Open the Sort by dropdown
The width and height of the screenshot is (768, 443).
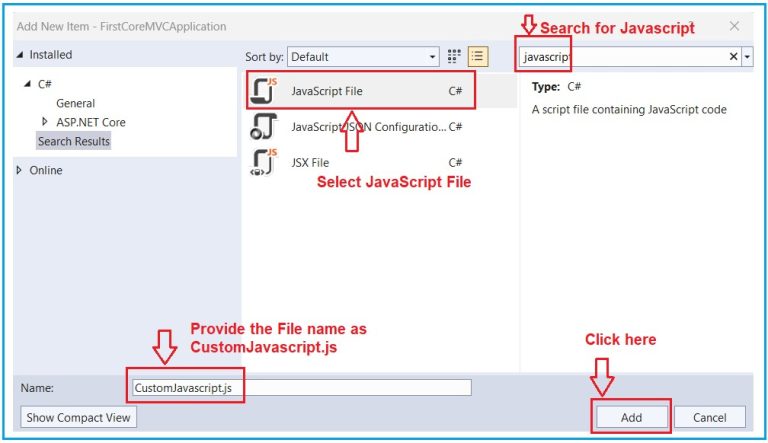(x=363, y=57)
